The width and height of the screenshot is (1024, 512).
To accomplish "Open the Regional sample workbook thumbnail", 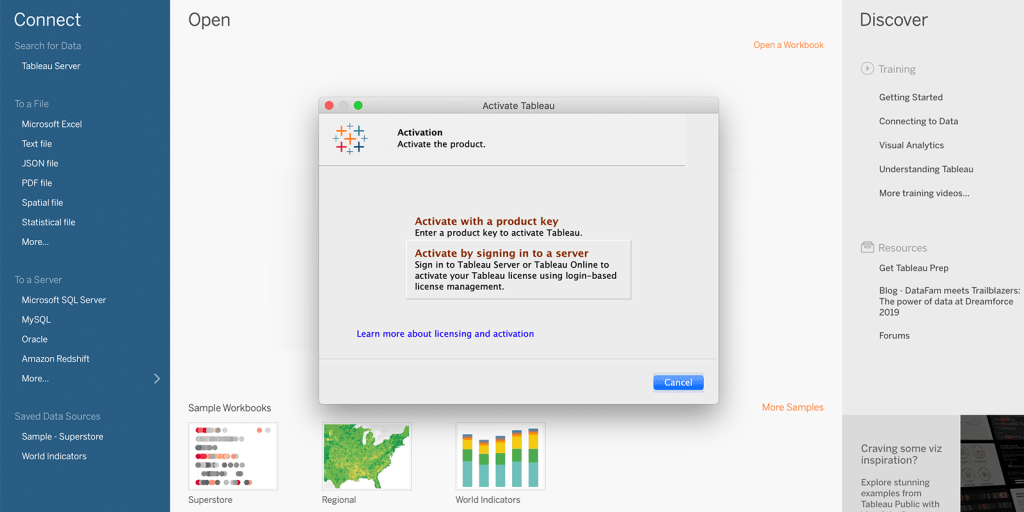I will click(x=367, y=456).
